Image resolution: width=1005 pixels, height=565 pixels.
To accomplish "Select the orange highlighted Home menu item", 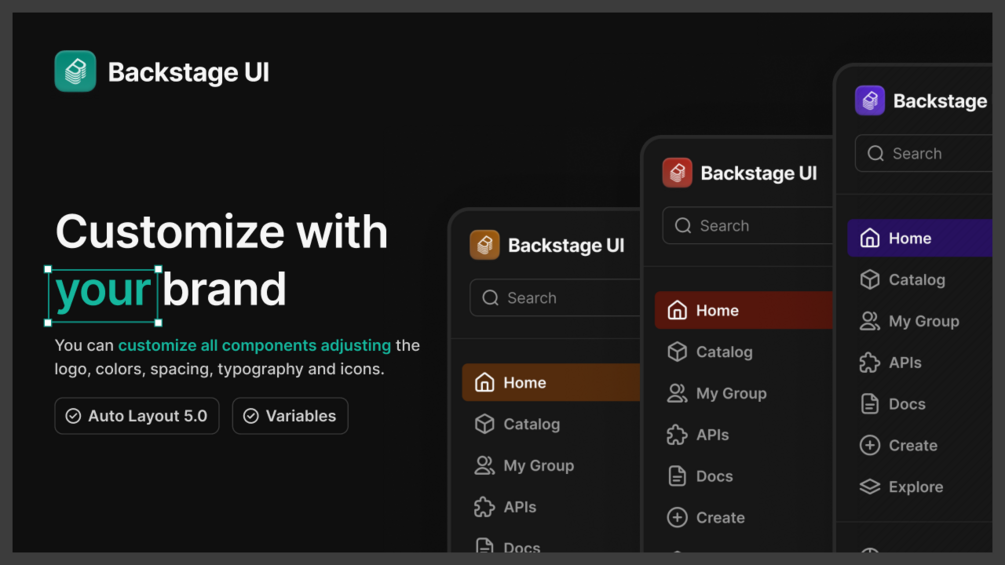I will point(550,383).
